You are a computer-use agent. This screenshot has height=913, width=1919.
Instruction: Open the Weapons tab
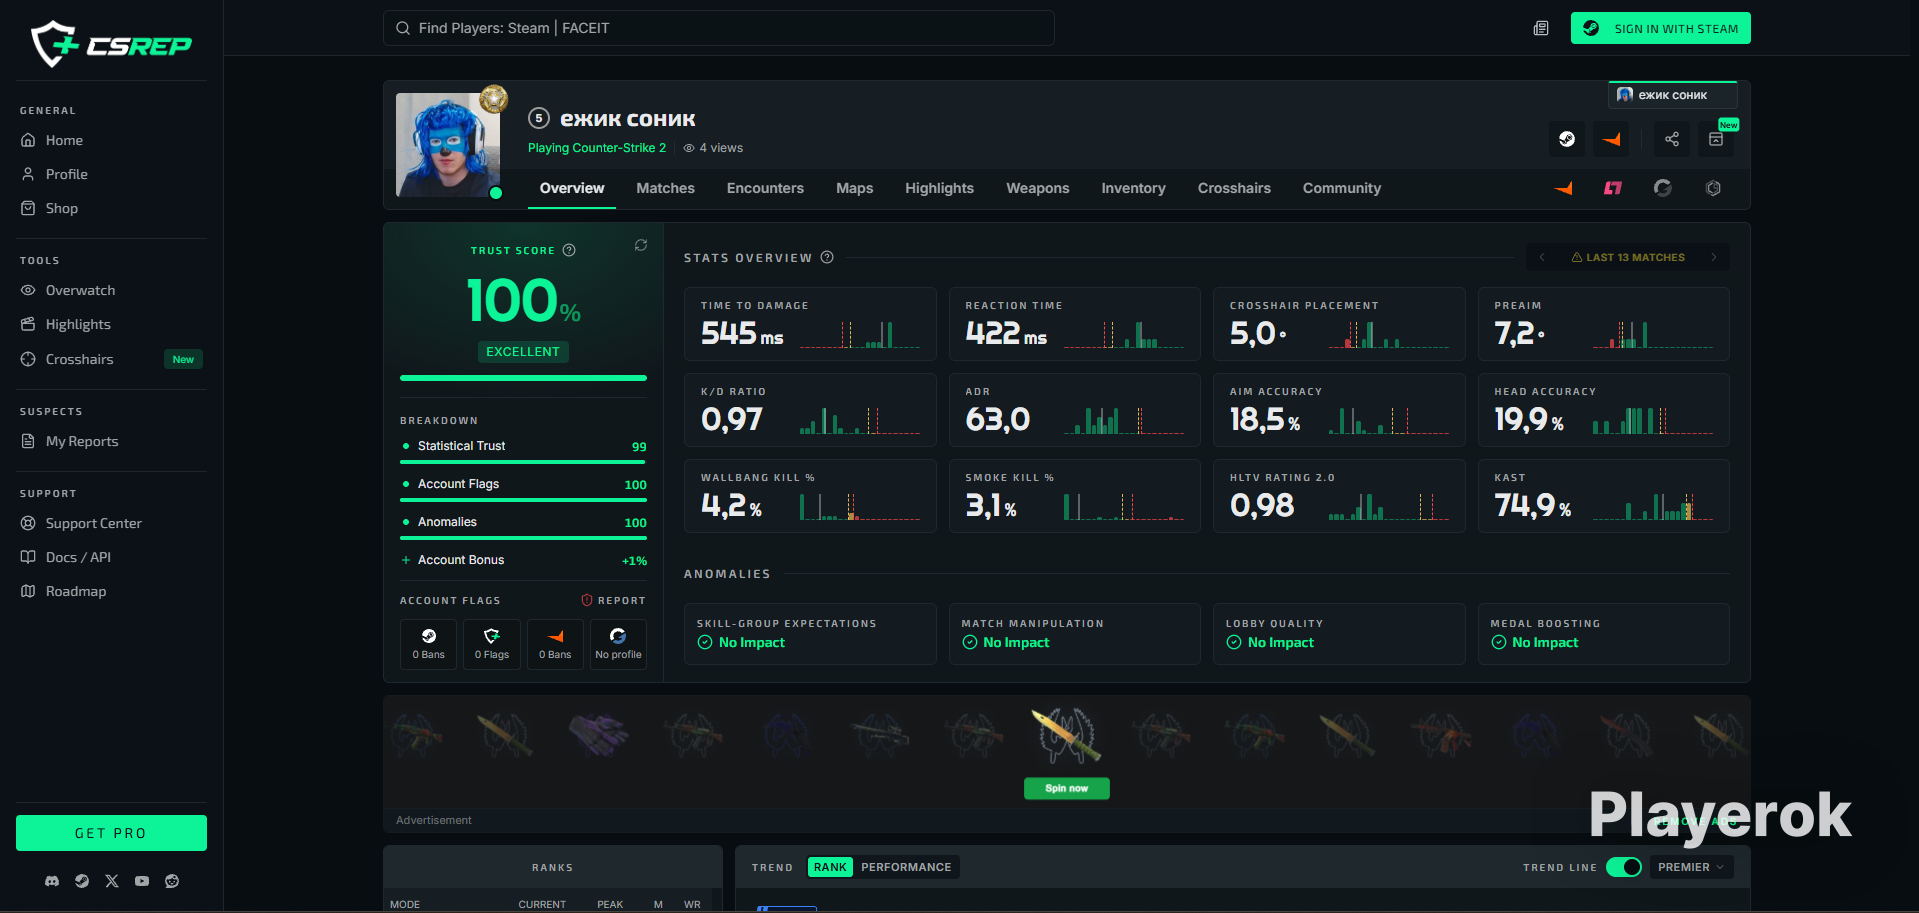click(x=1037, y=188)
